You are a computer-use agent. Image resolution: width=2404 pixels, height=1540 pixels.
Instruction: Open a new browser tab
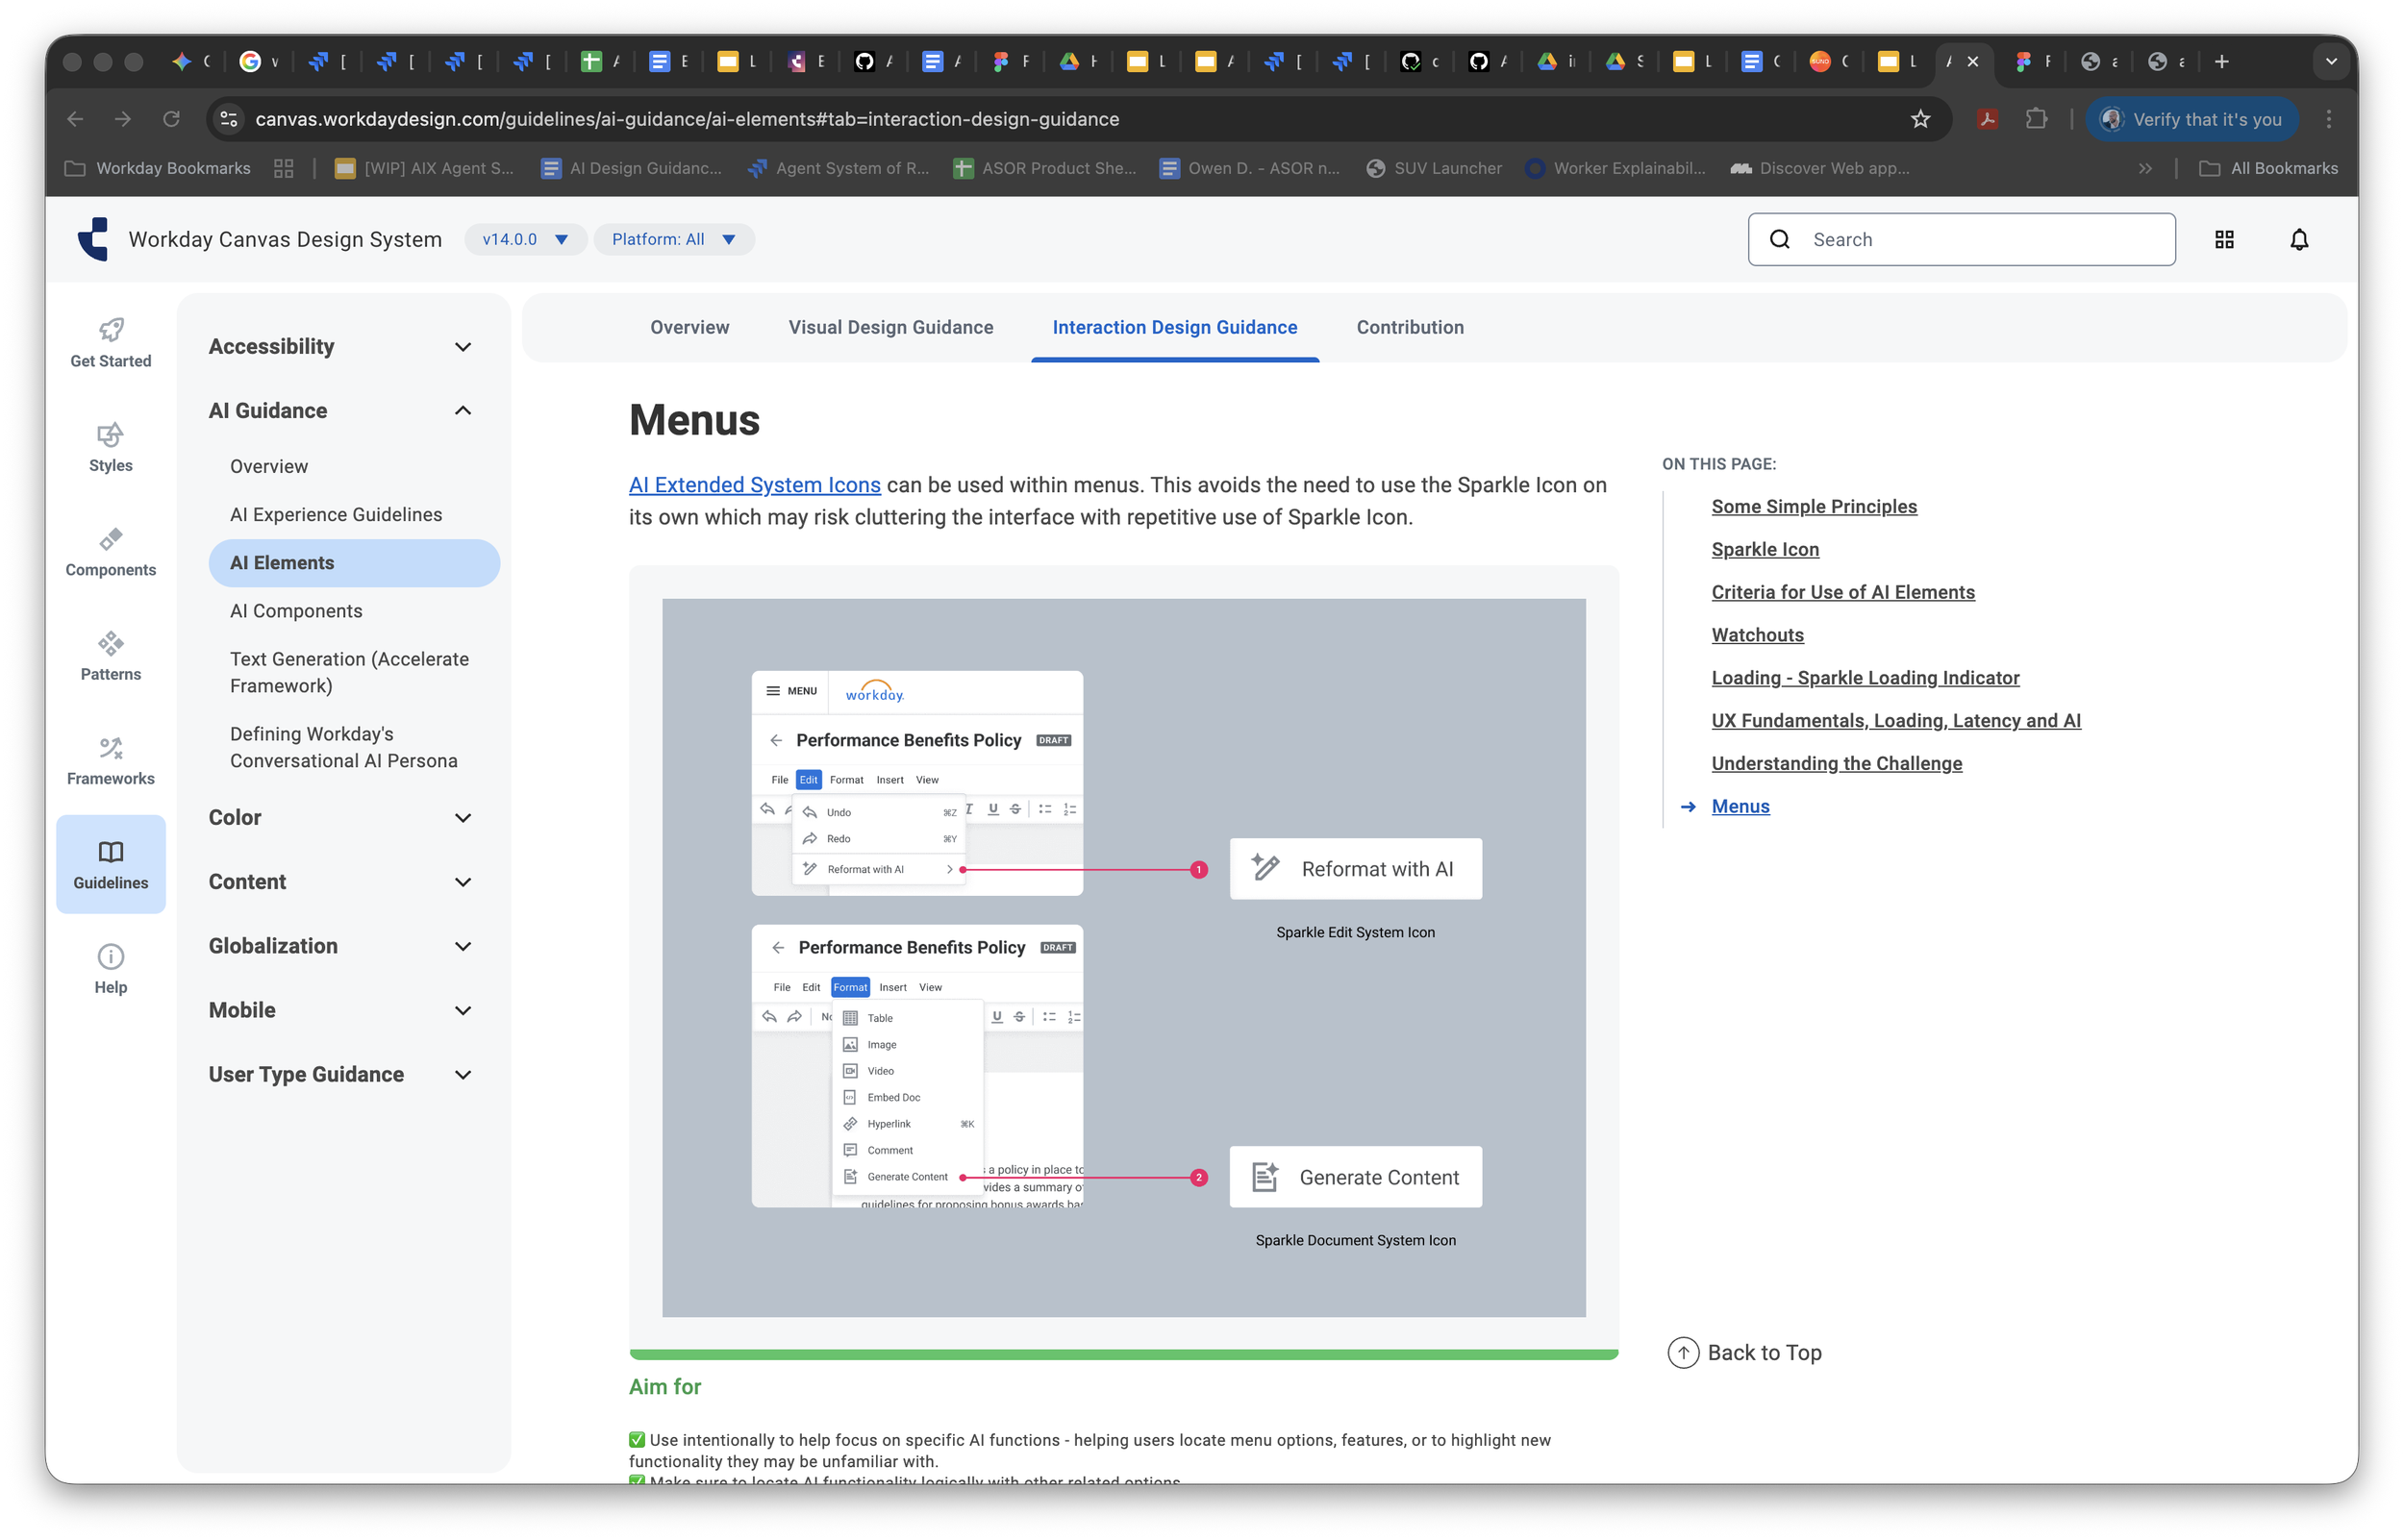[x=2221, y=62]
